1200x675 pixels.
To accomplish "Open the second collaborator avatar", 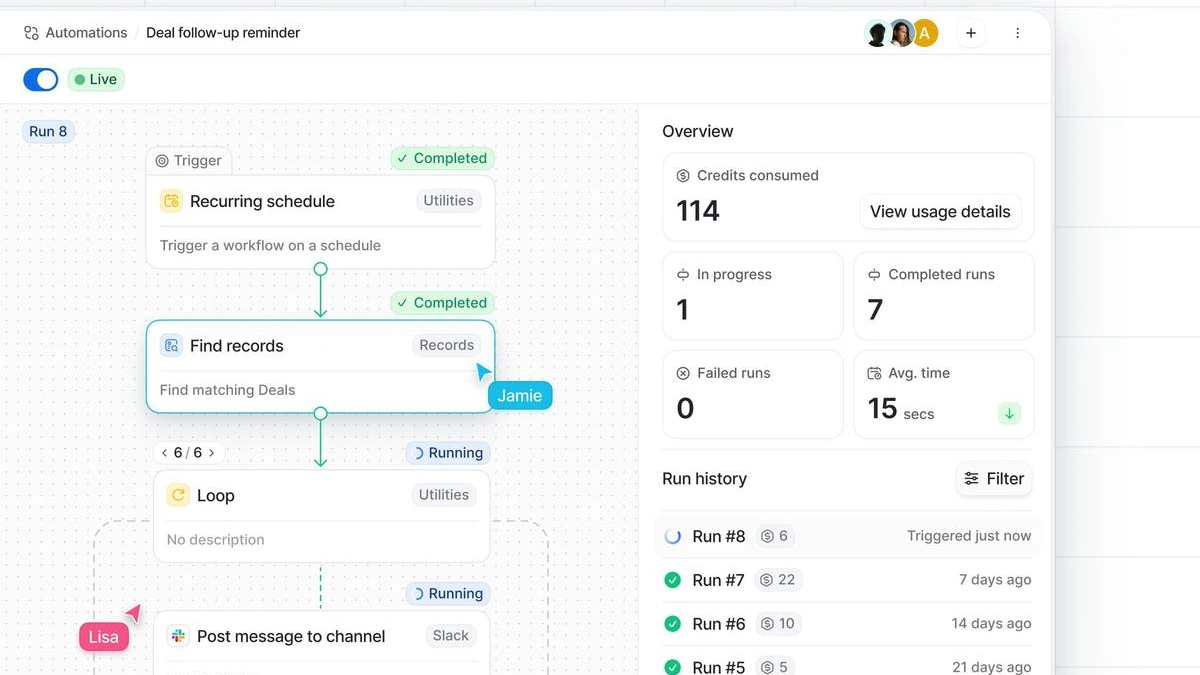I will (901, 33).
